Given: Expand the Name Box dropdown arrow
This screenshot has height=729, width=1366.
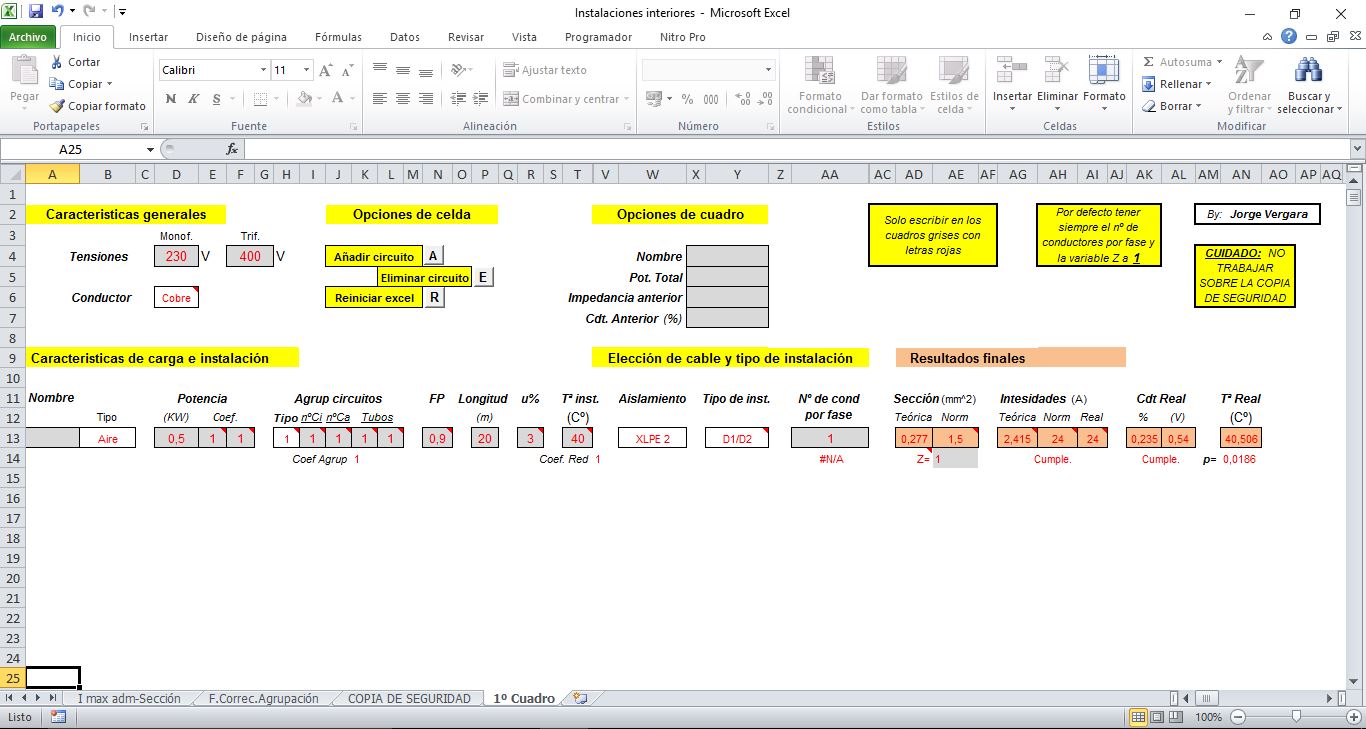Looking at the screenshot, I should click(150, 149).
